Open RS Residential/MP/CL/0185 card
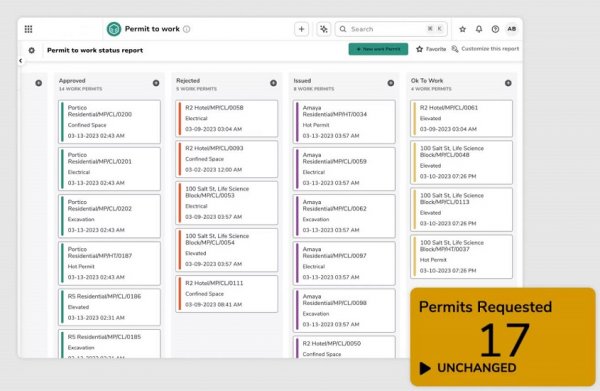 coord(109,344)
